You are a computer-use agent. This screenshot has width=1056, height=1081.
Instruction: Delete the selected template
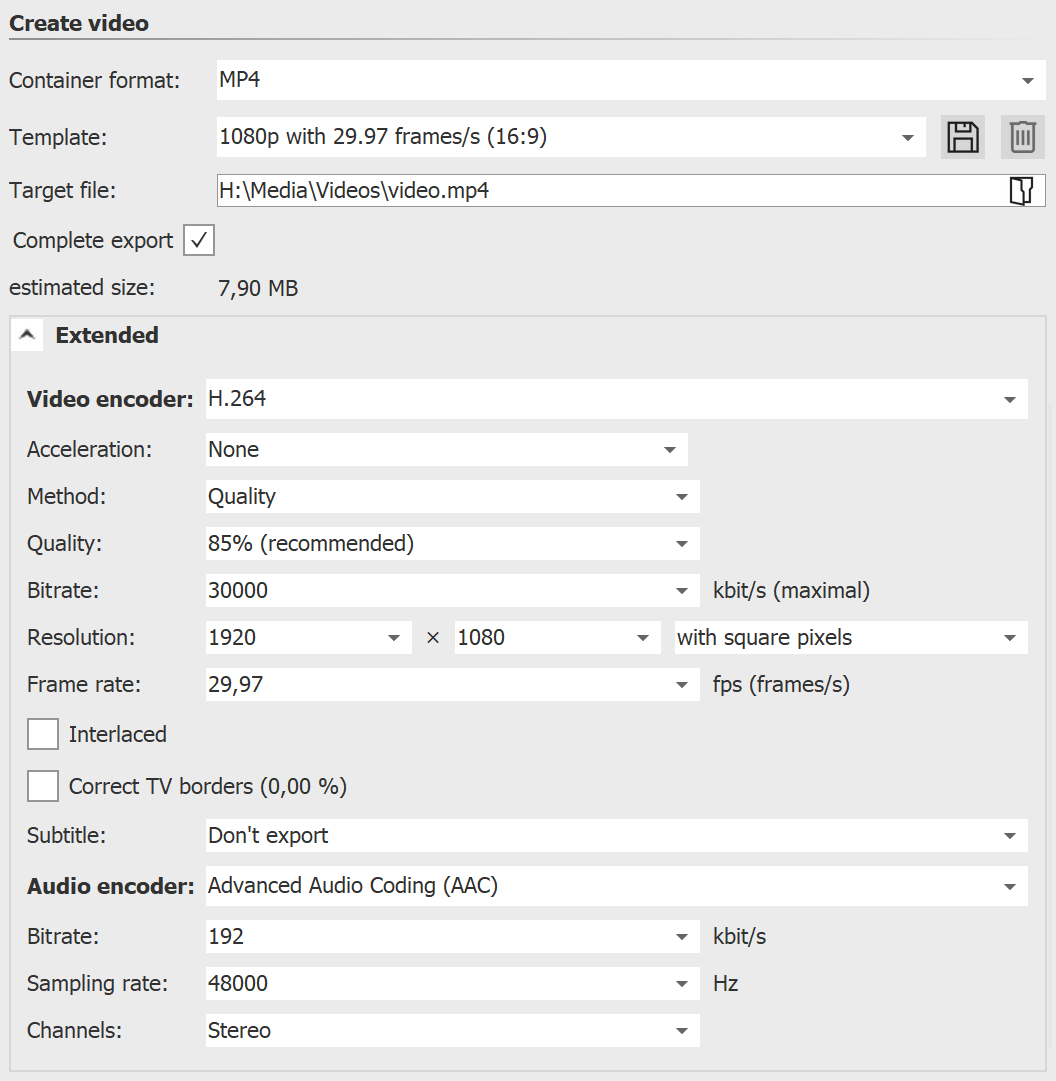point(1021,137)
